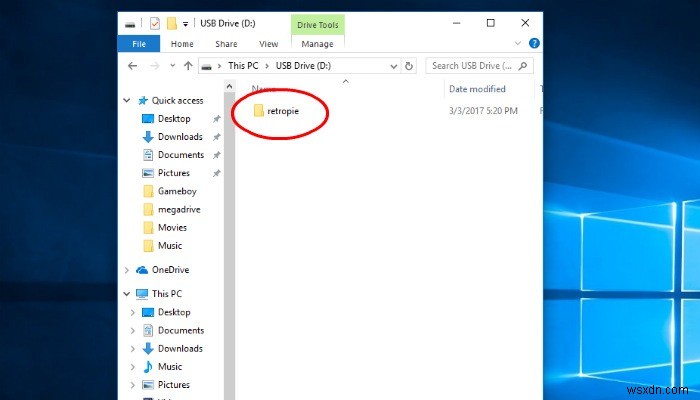The width and height of the screenshot is (700, 400).
Task: Expand the OneDrive node
Action: tap(127, 270)
